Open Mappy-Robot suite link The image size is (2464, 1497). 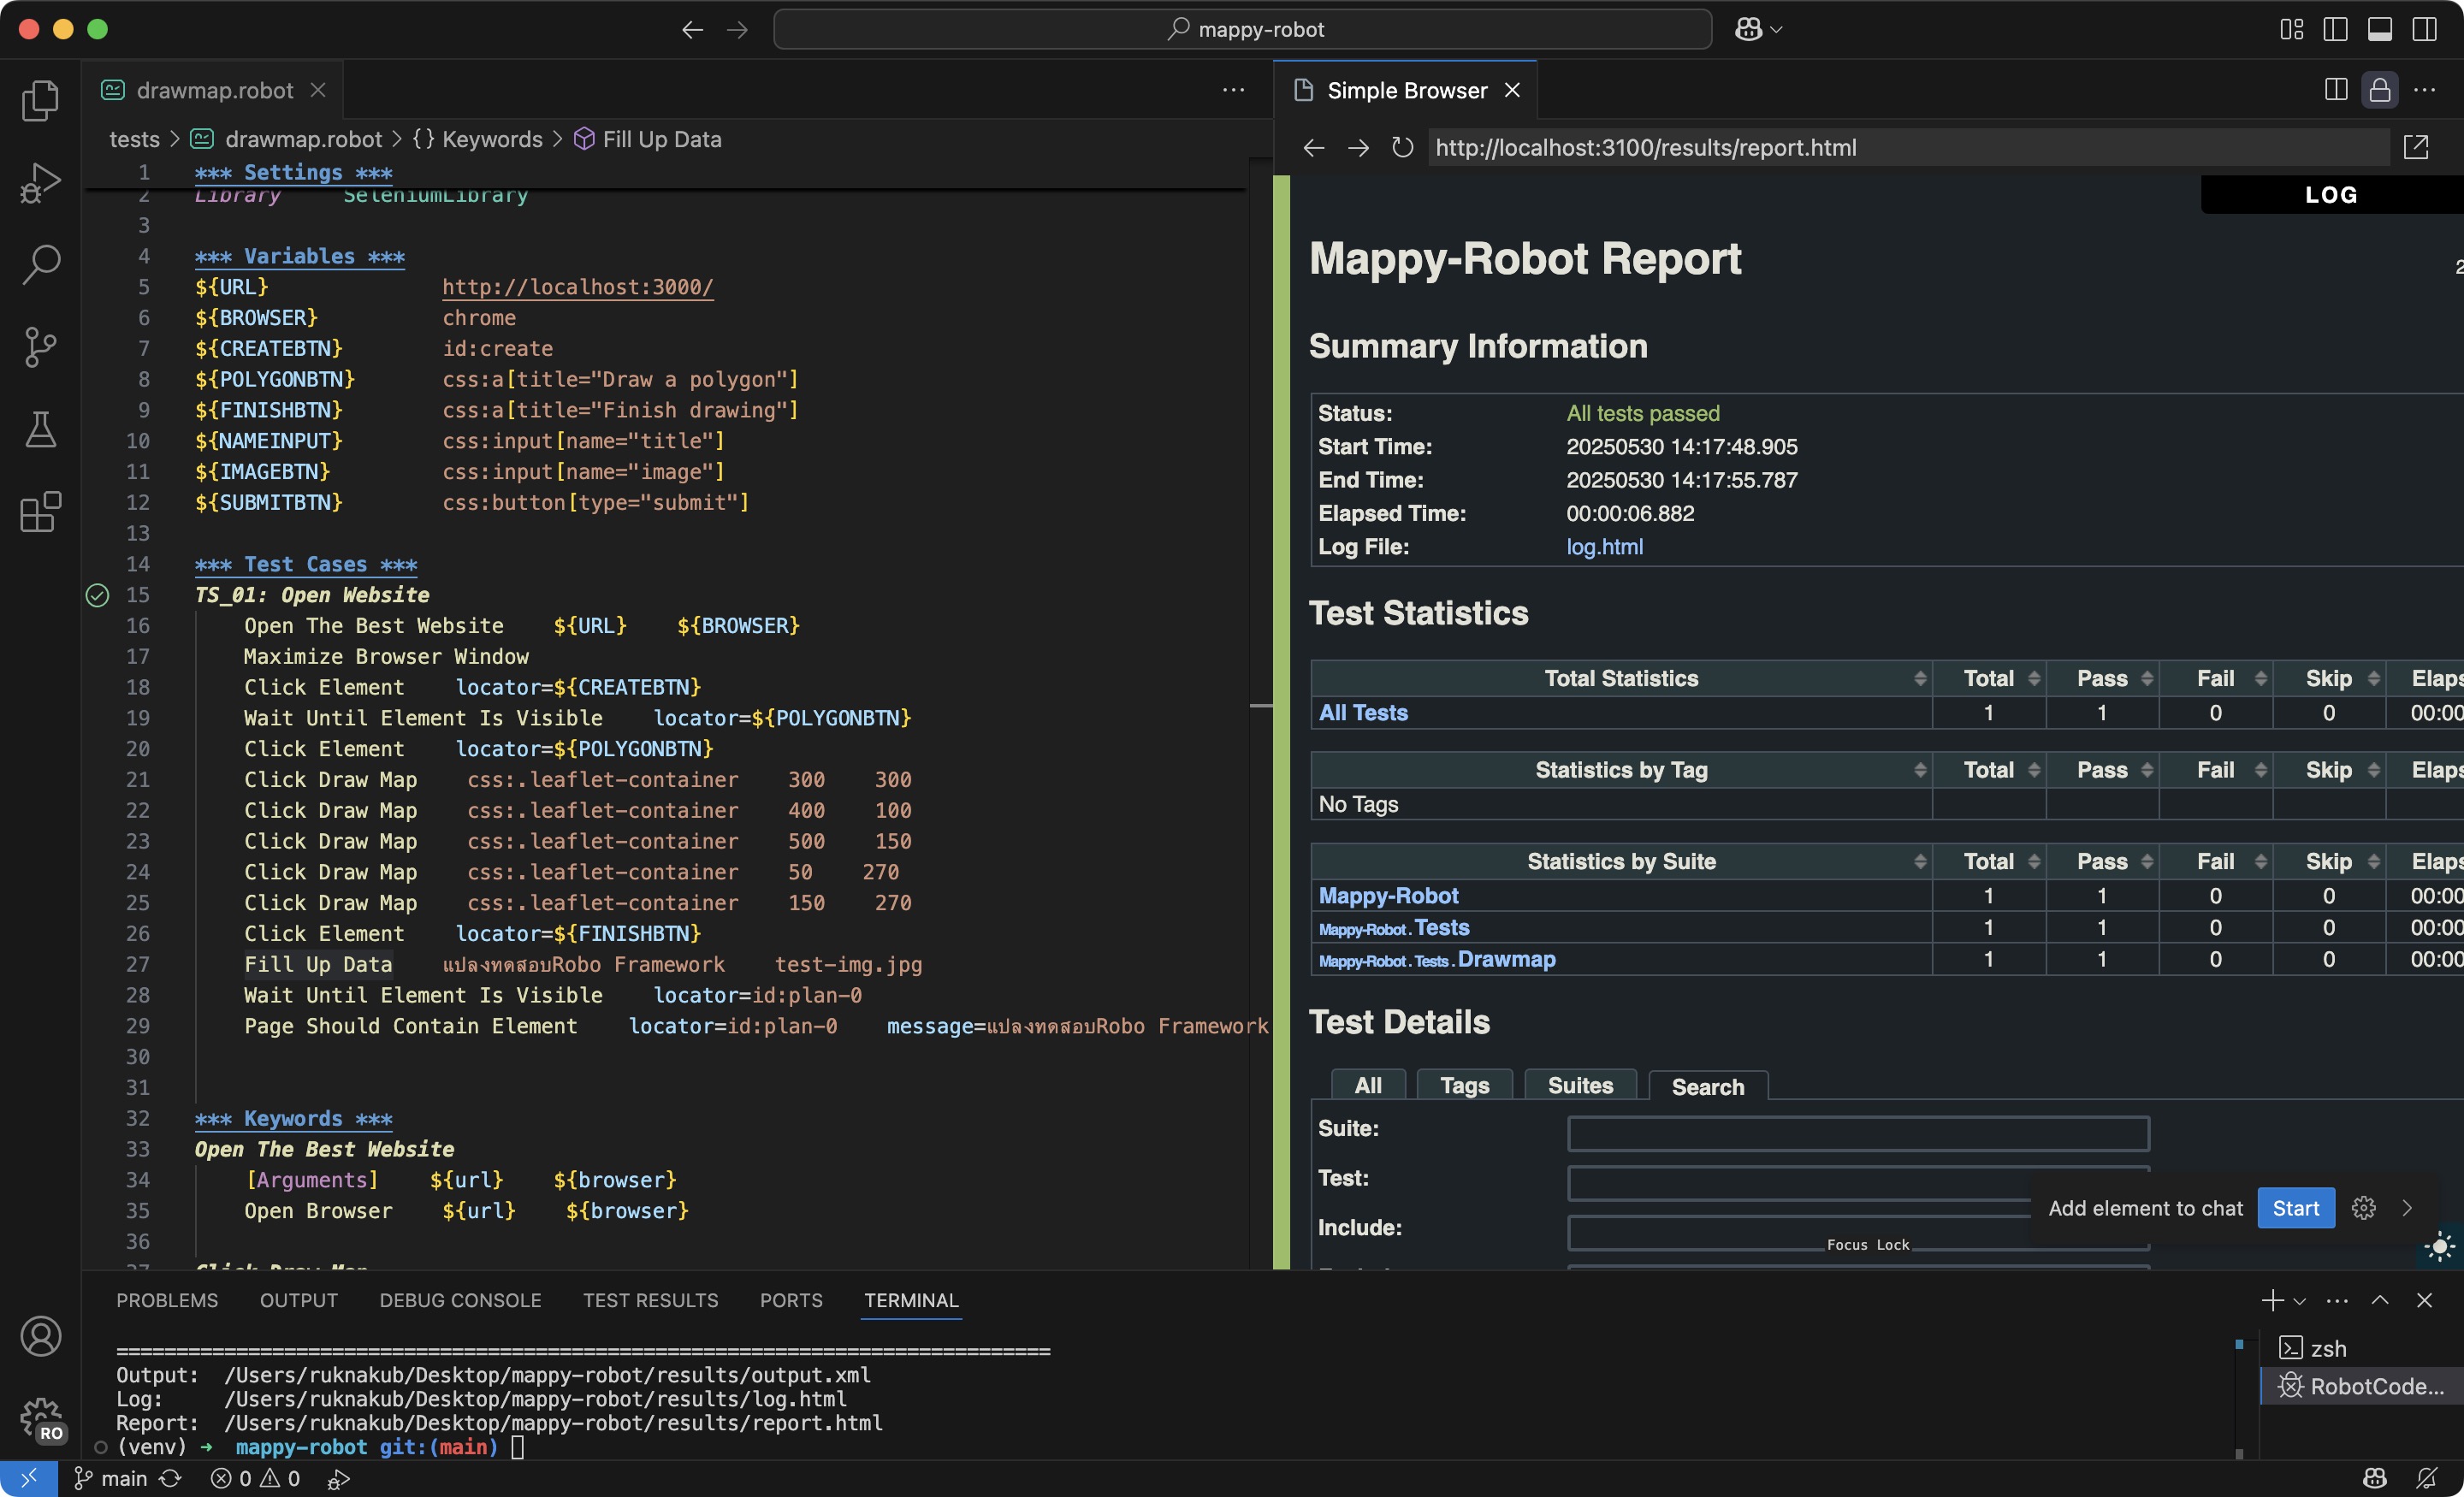(x=1388, y=896)
